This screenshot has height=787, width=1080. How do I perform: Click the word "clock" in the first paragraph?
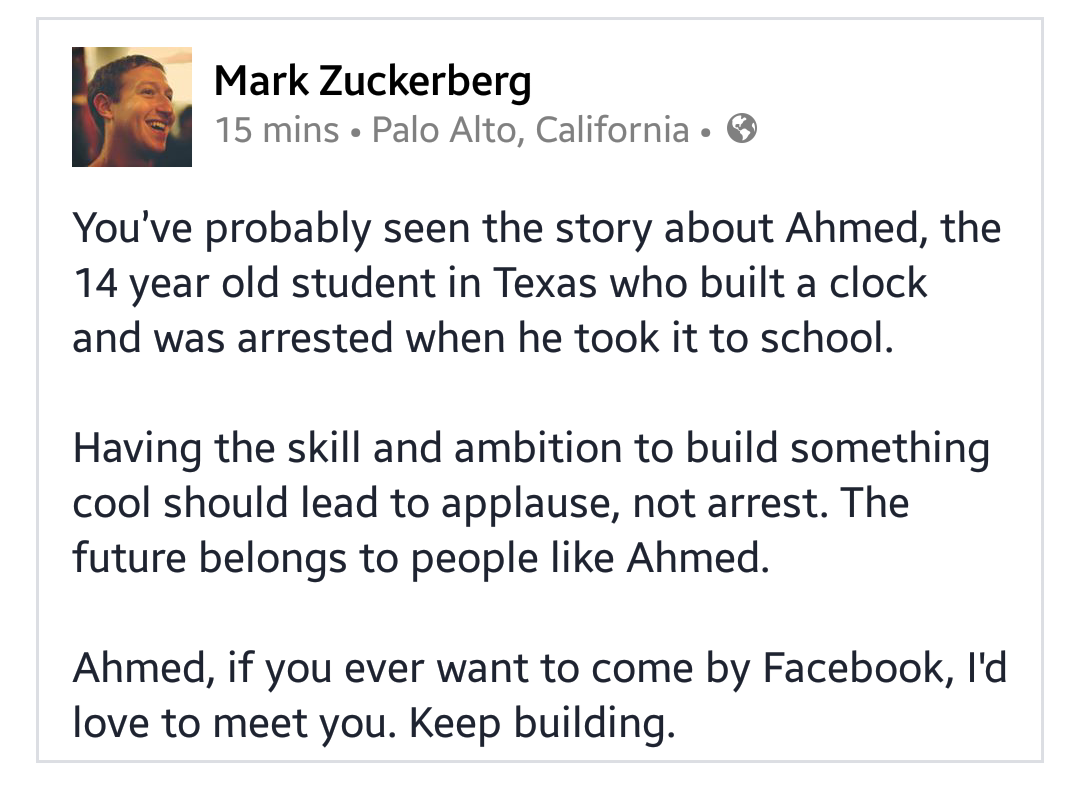click(x=878, y=283)
